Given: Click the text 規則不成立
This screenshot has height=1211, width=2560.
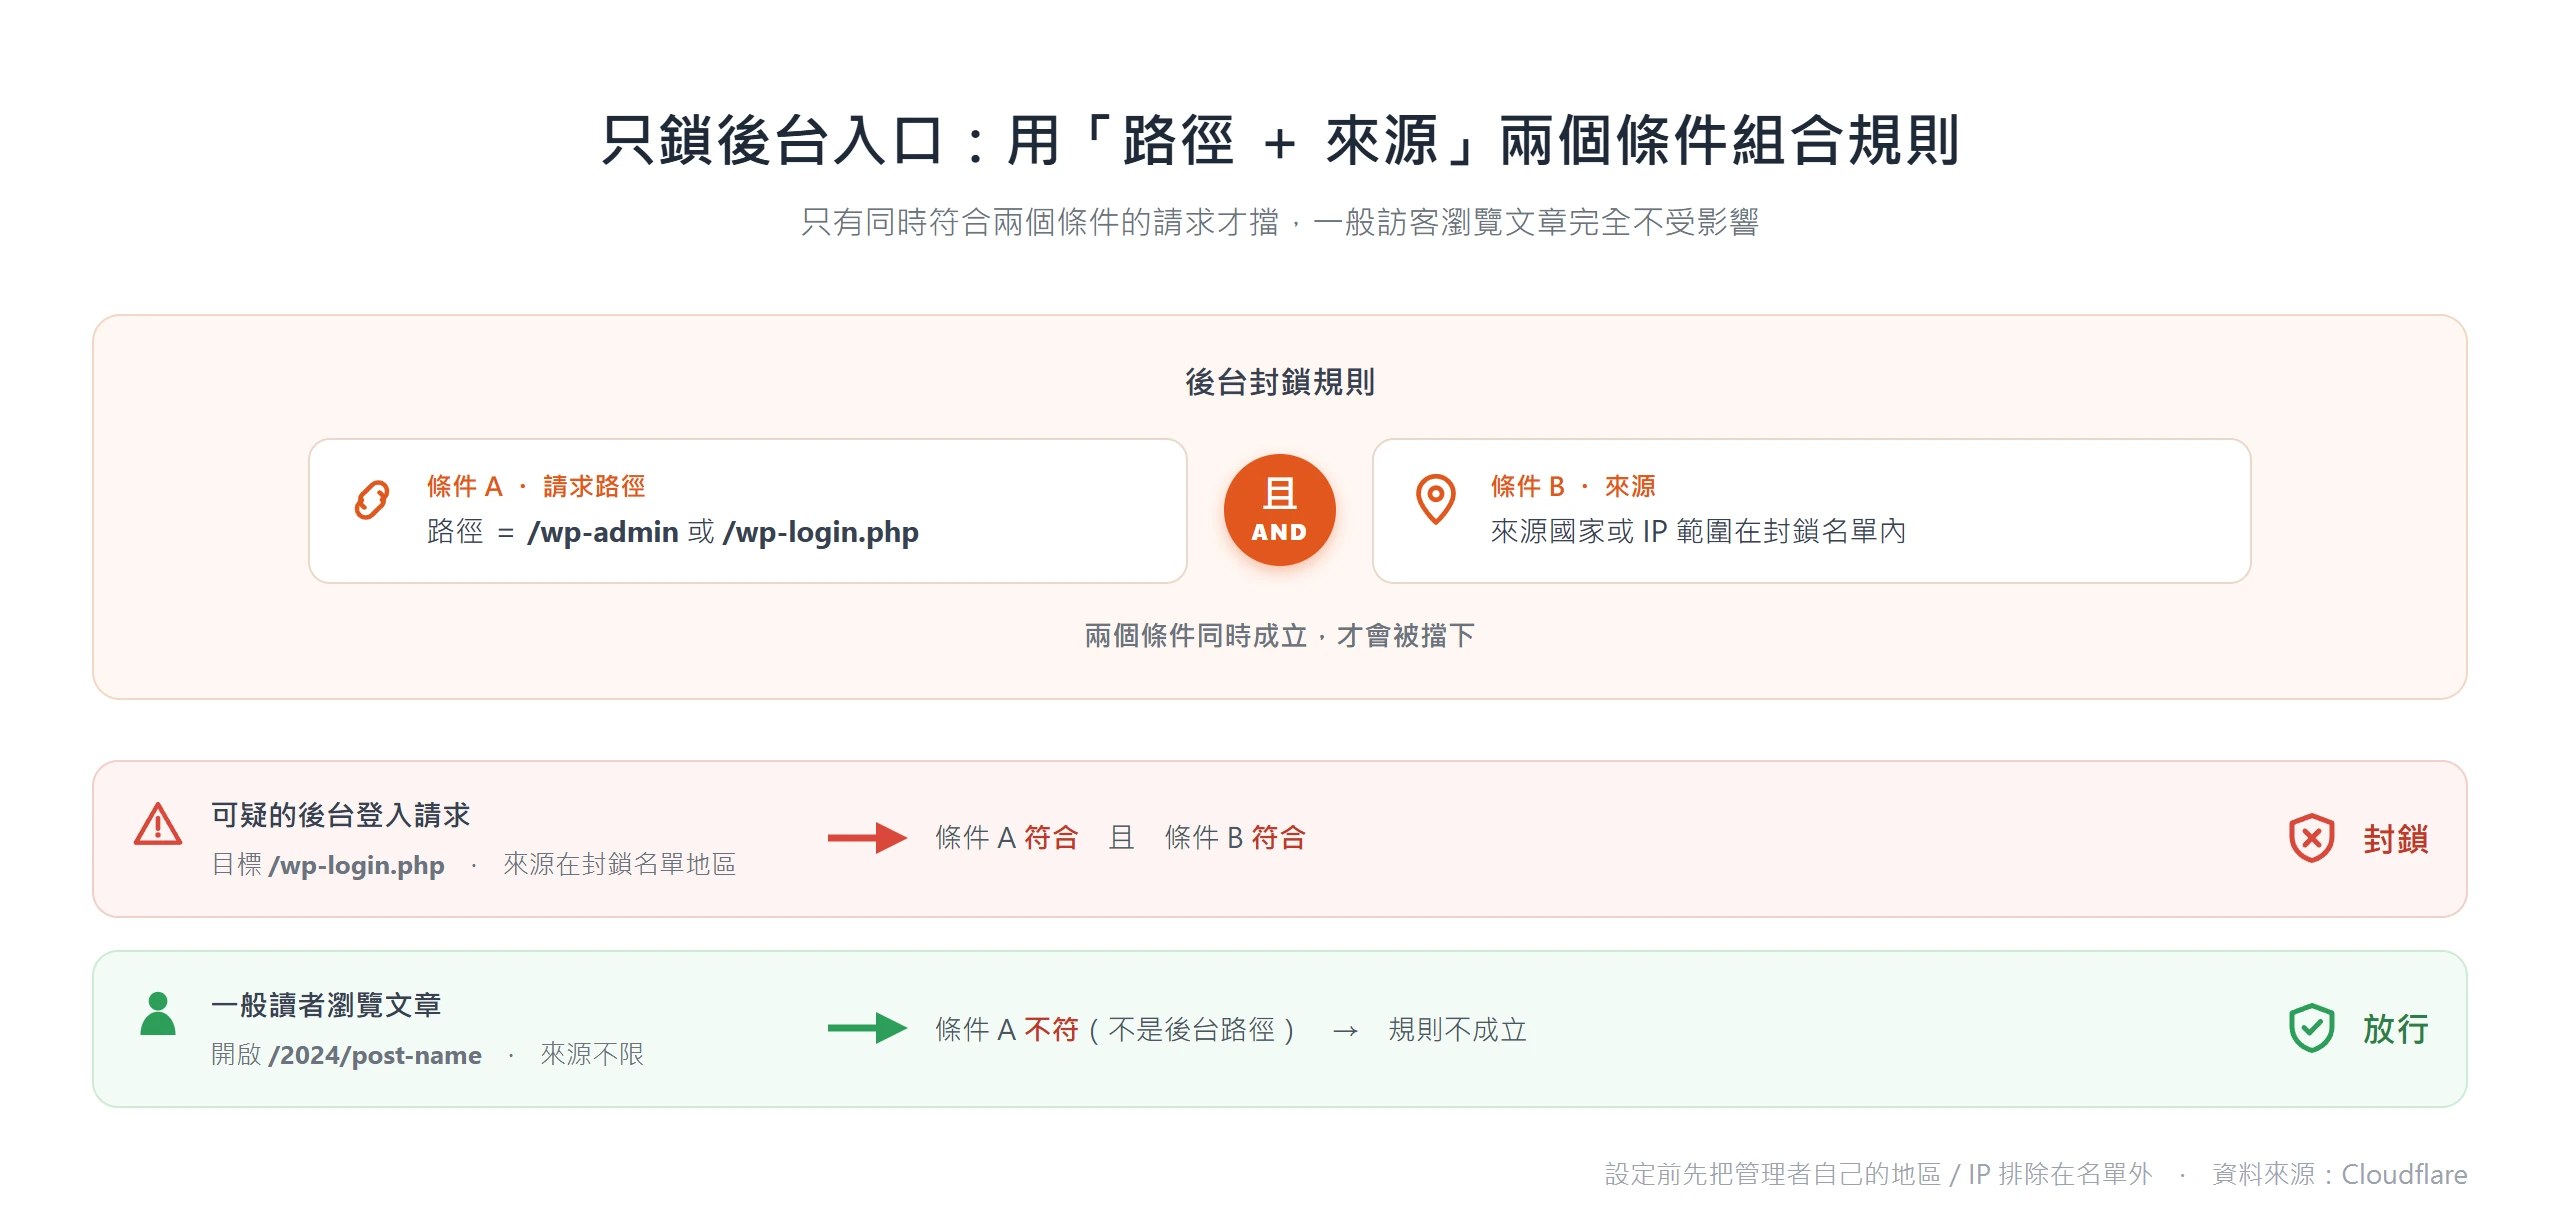Looking at the screenshot, I should (1458, 1029).
